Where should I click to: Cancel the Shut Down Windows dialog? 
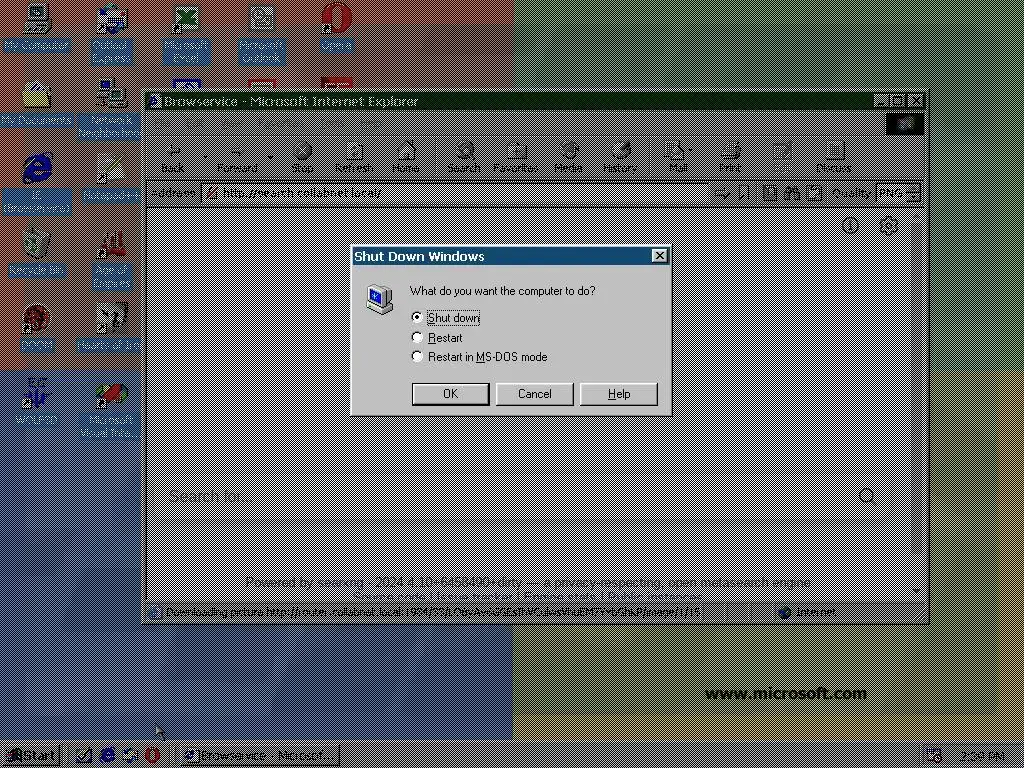click(x=534, y=394)
